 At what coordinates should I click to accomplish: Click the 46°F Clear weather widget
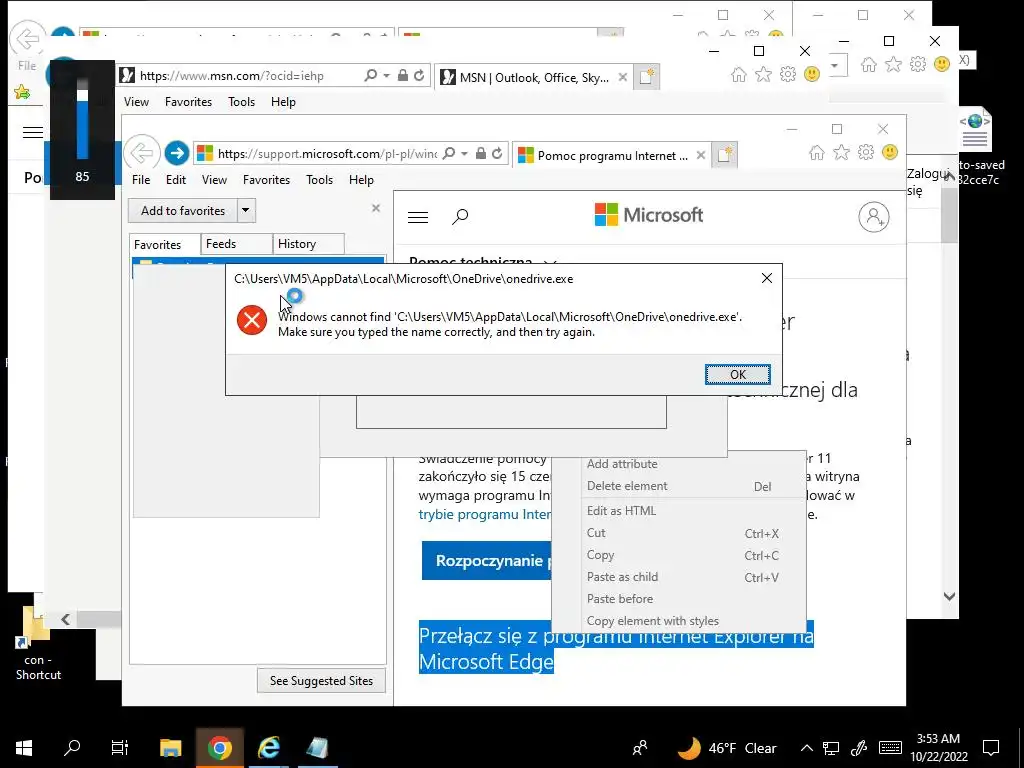pos(727,748)
